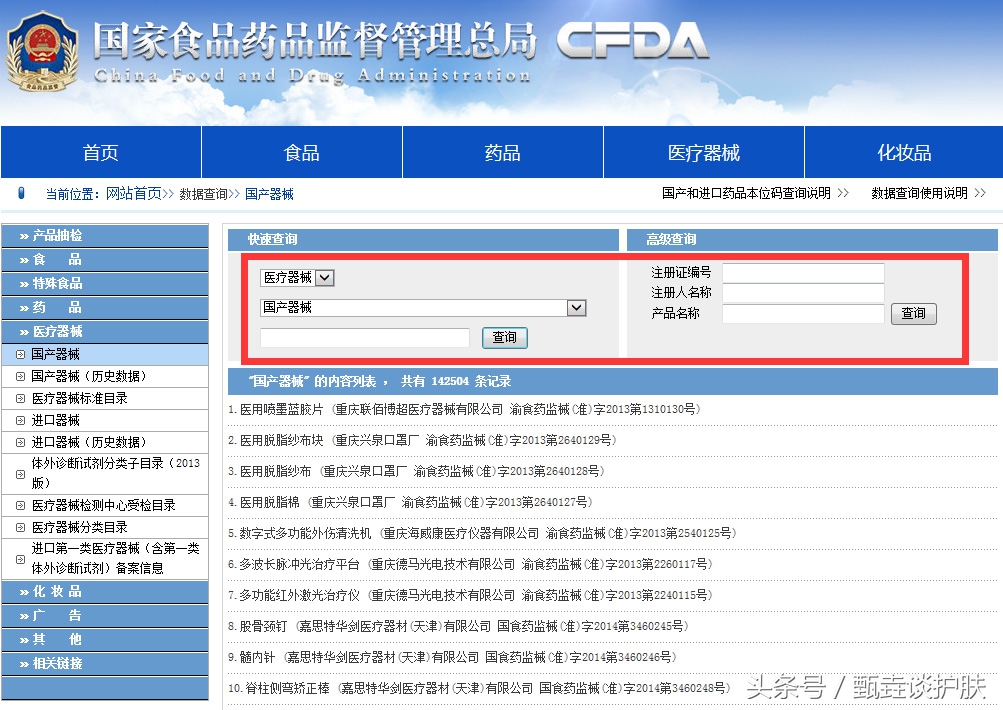Image resolution: width=1003 pixels, height=710 pixels.
Task: Open 国产和进口药品本位码查询说明 link
Action: (x=746, y=193)
